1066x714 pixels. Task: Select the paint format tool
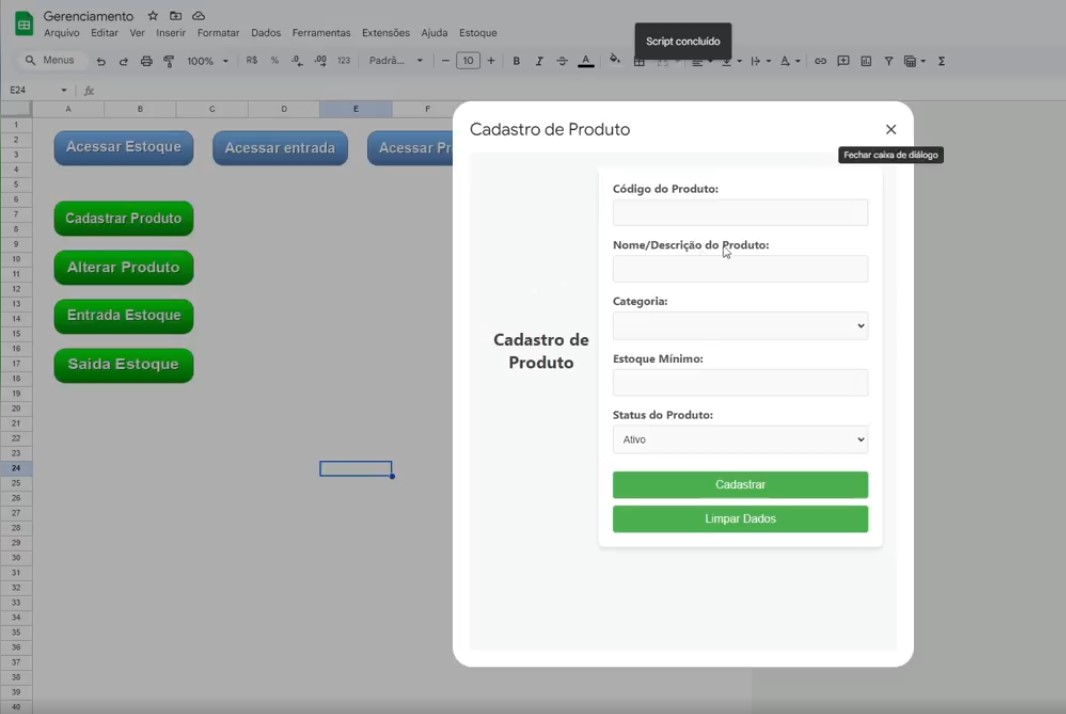169,61
